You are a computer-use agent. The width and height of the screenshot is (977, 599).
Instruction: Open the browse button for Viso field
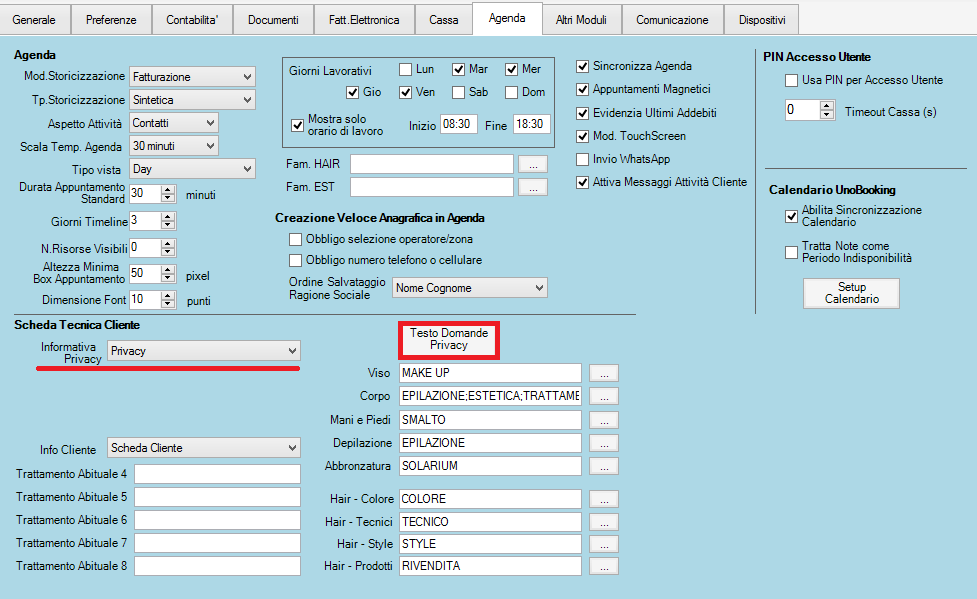click(x=603, y=373)
